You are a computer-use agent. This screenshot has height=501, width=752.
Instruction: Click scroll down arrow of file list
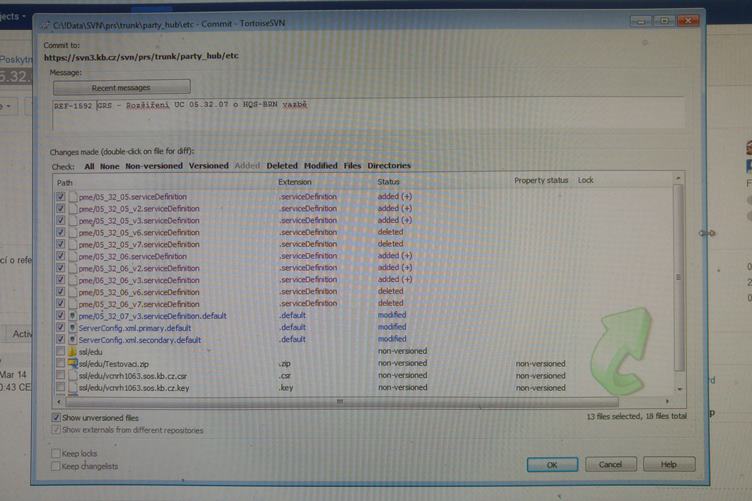[679, 389]
